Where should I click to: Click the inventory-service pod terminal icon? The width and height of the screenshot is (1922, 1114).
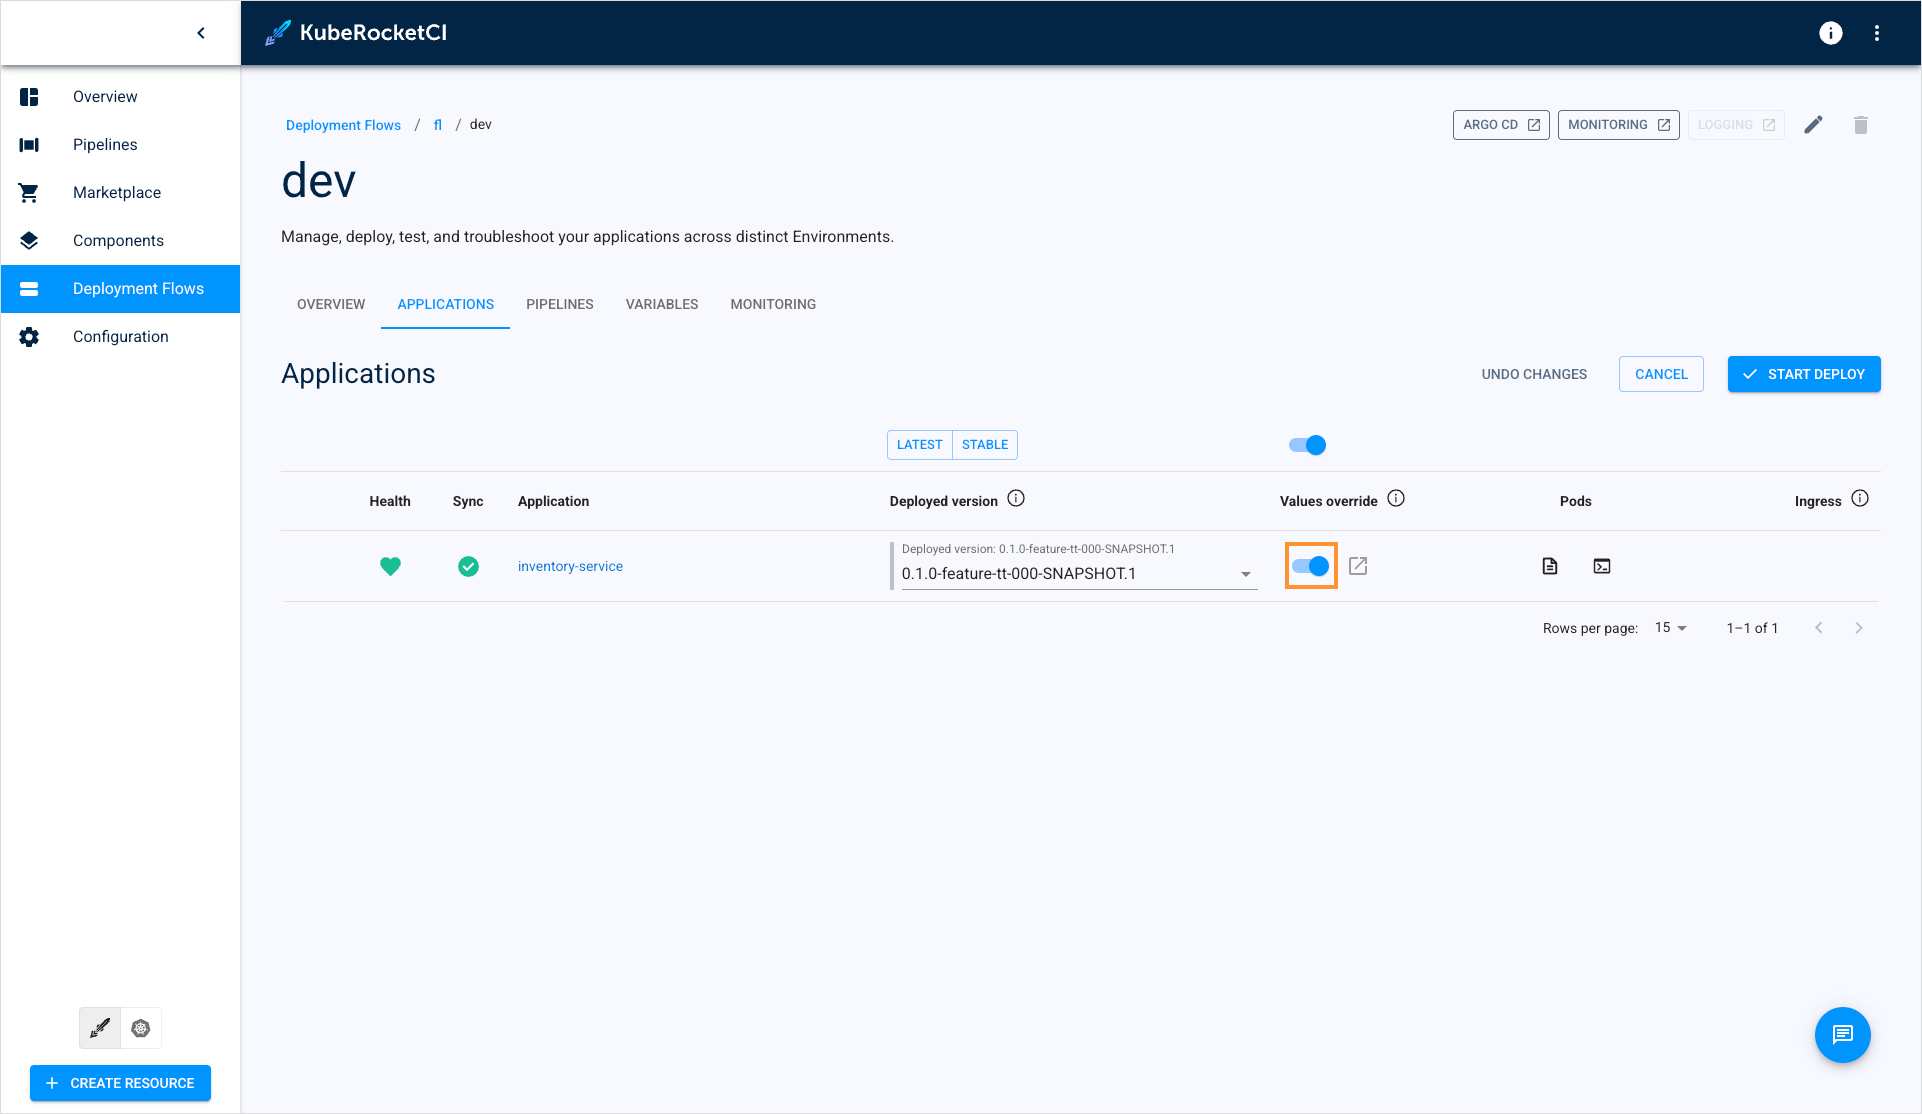(1601, 566)
